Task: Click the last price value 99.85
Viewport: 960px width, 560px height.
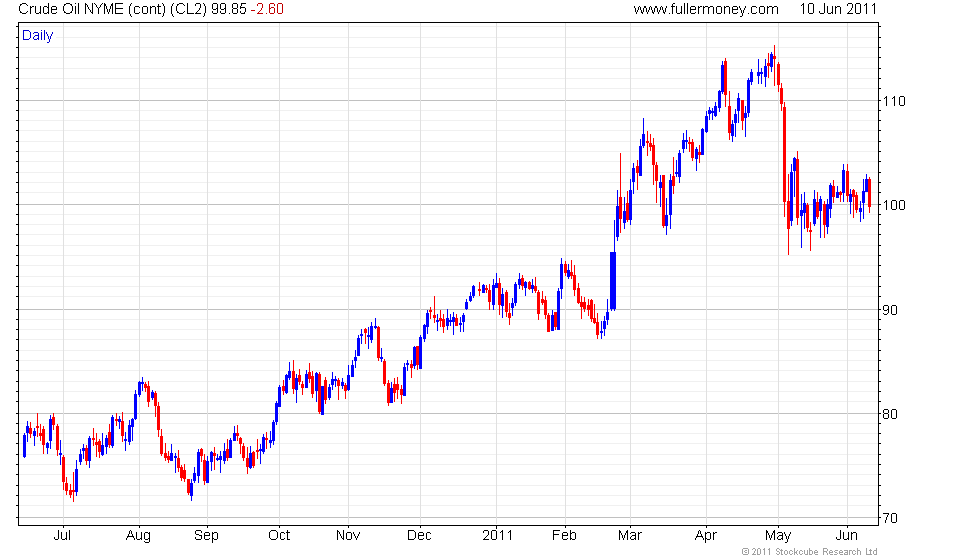Action: (229, 9)
